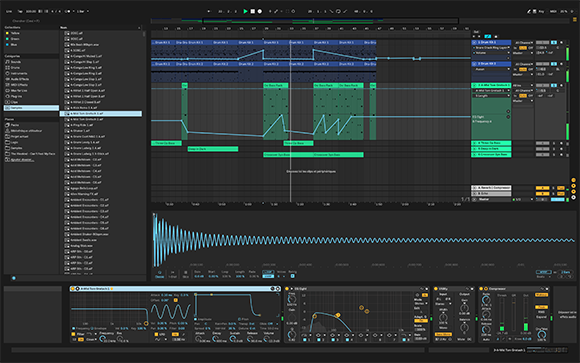
Task: Toggle the Compressor device activator
Action: [481, 289]
